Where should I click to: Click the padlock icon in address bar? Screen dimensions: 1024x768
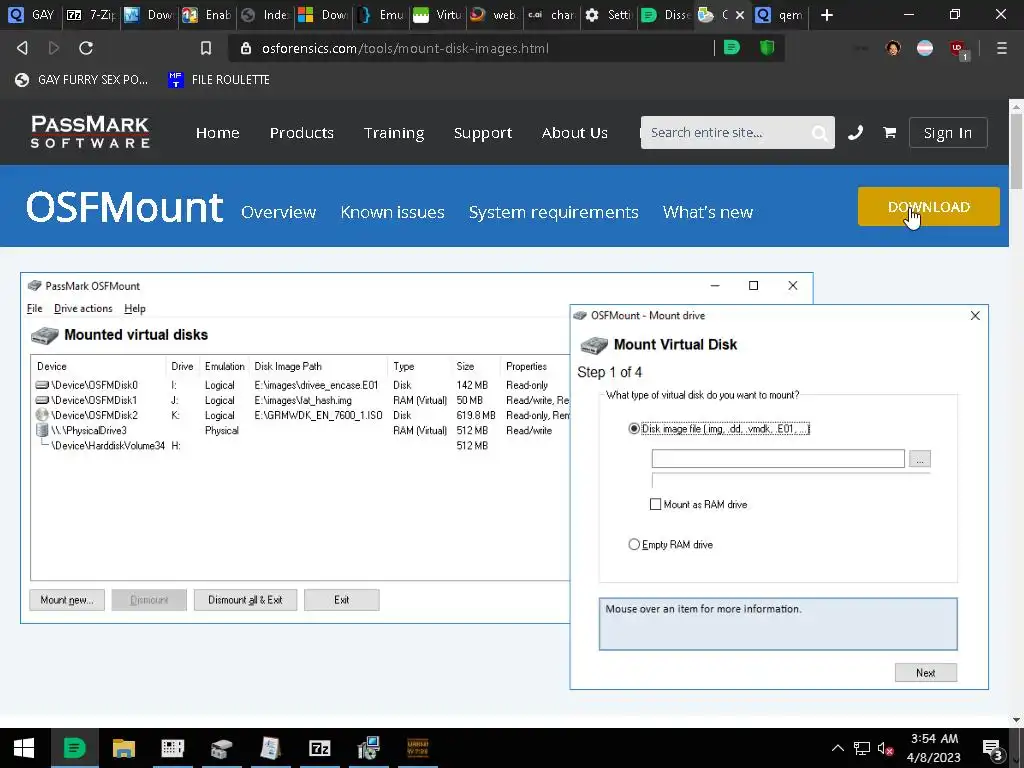(246, 48)
